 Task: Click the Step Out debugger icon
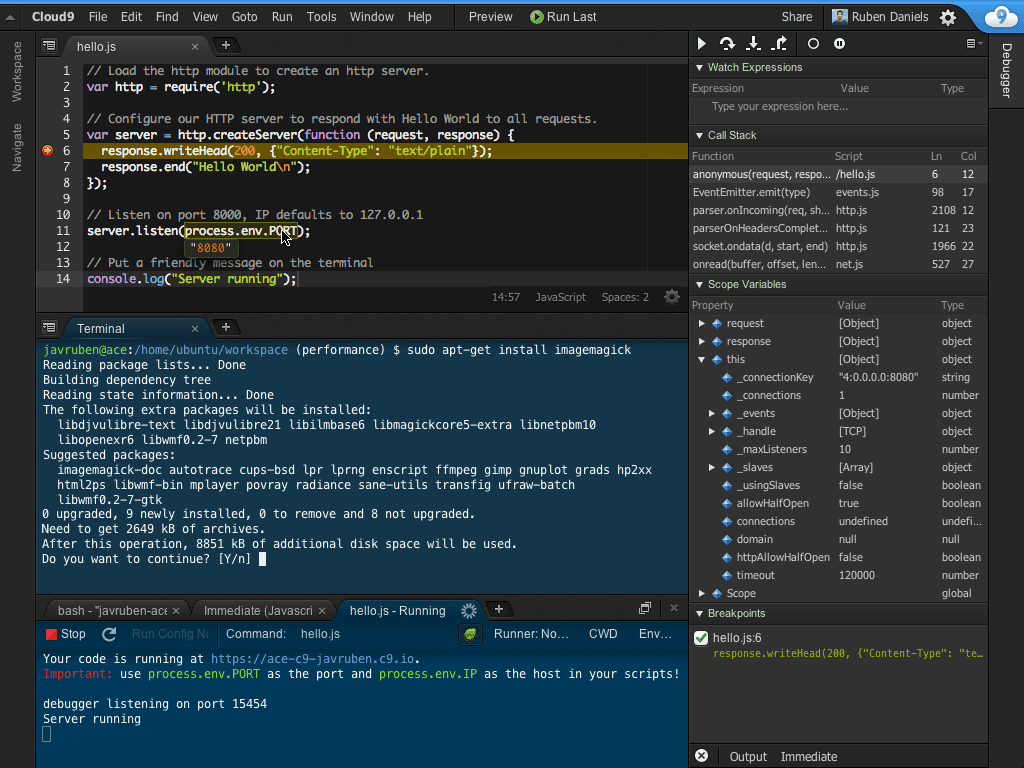pos(781,44)
